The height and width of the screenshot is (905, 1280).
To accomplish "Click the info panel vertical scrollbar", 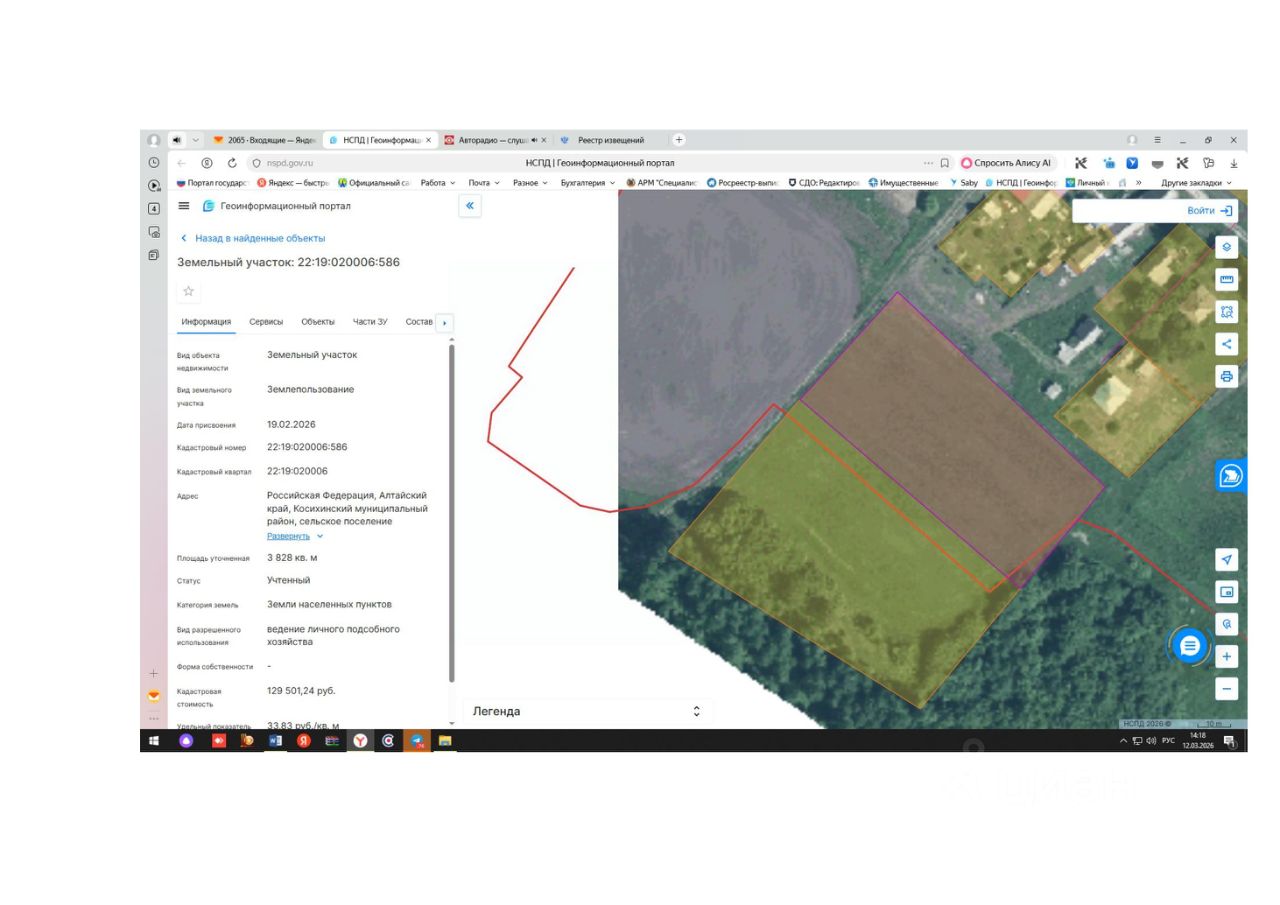I will pos(452,513).
